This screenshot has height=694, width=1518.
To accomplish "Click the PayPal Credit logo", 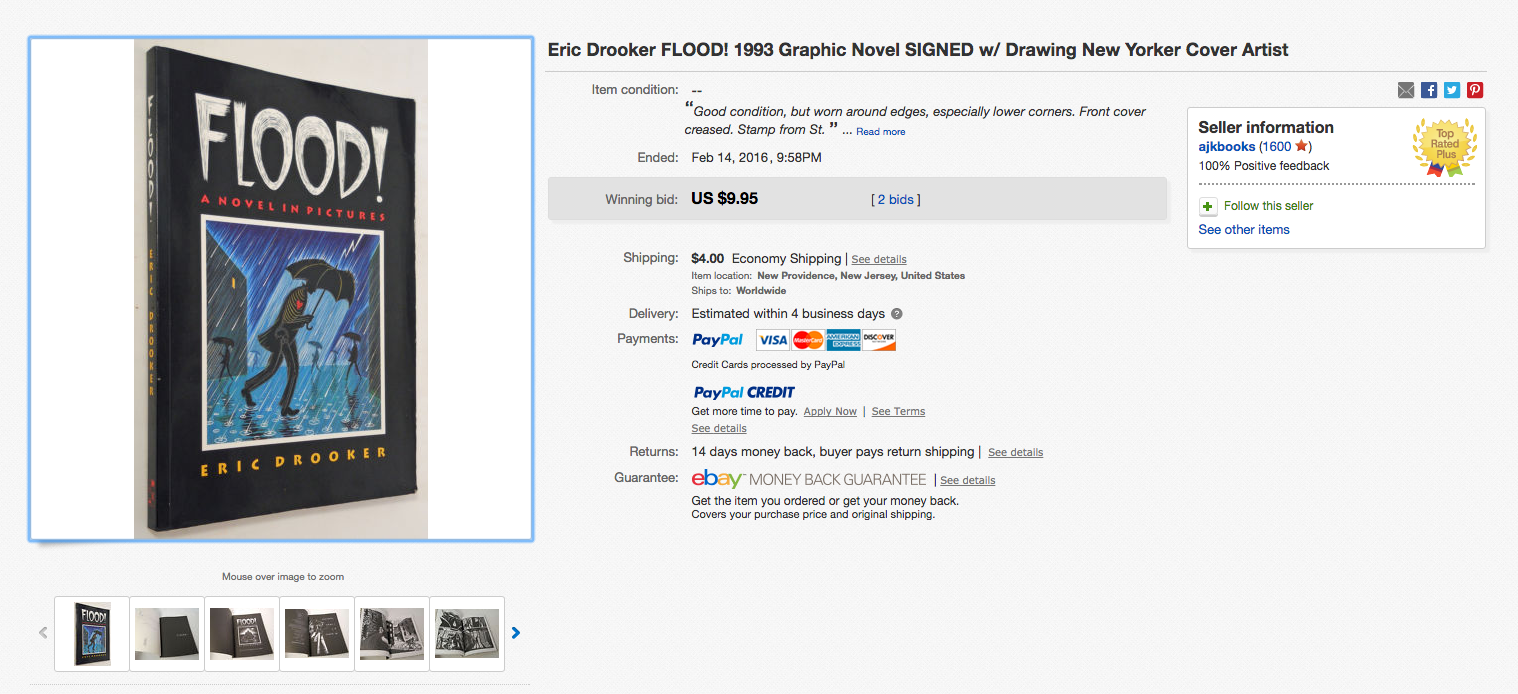I will pyautogui.click(x=744, y=392).
